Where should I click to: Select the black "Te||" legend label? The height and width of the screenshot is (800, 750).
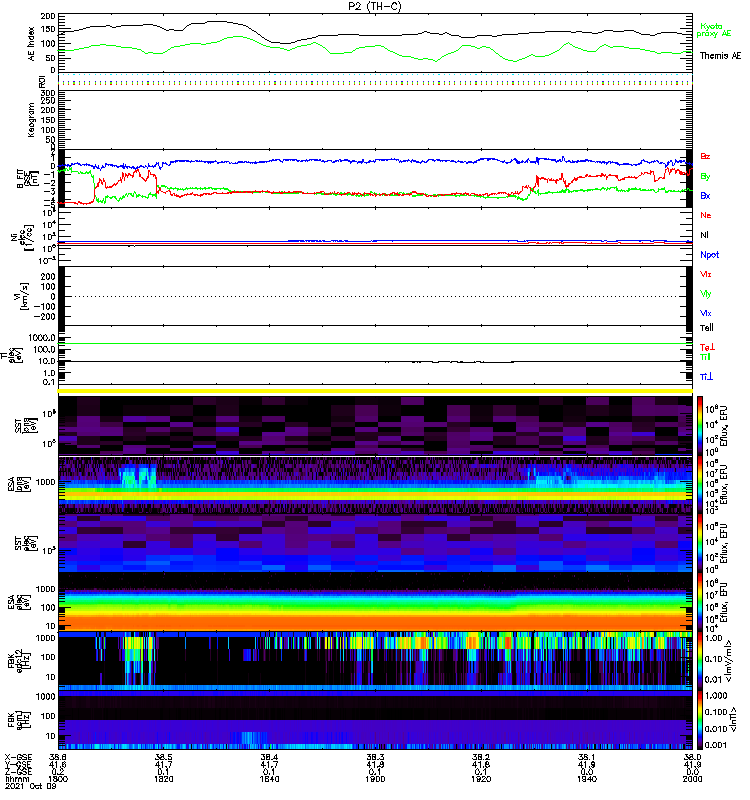pyautogui.click(x=707, y=328)
